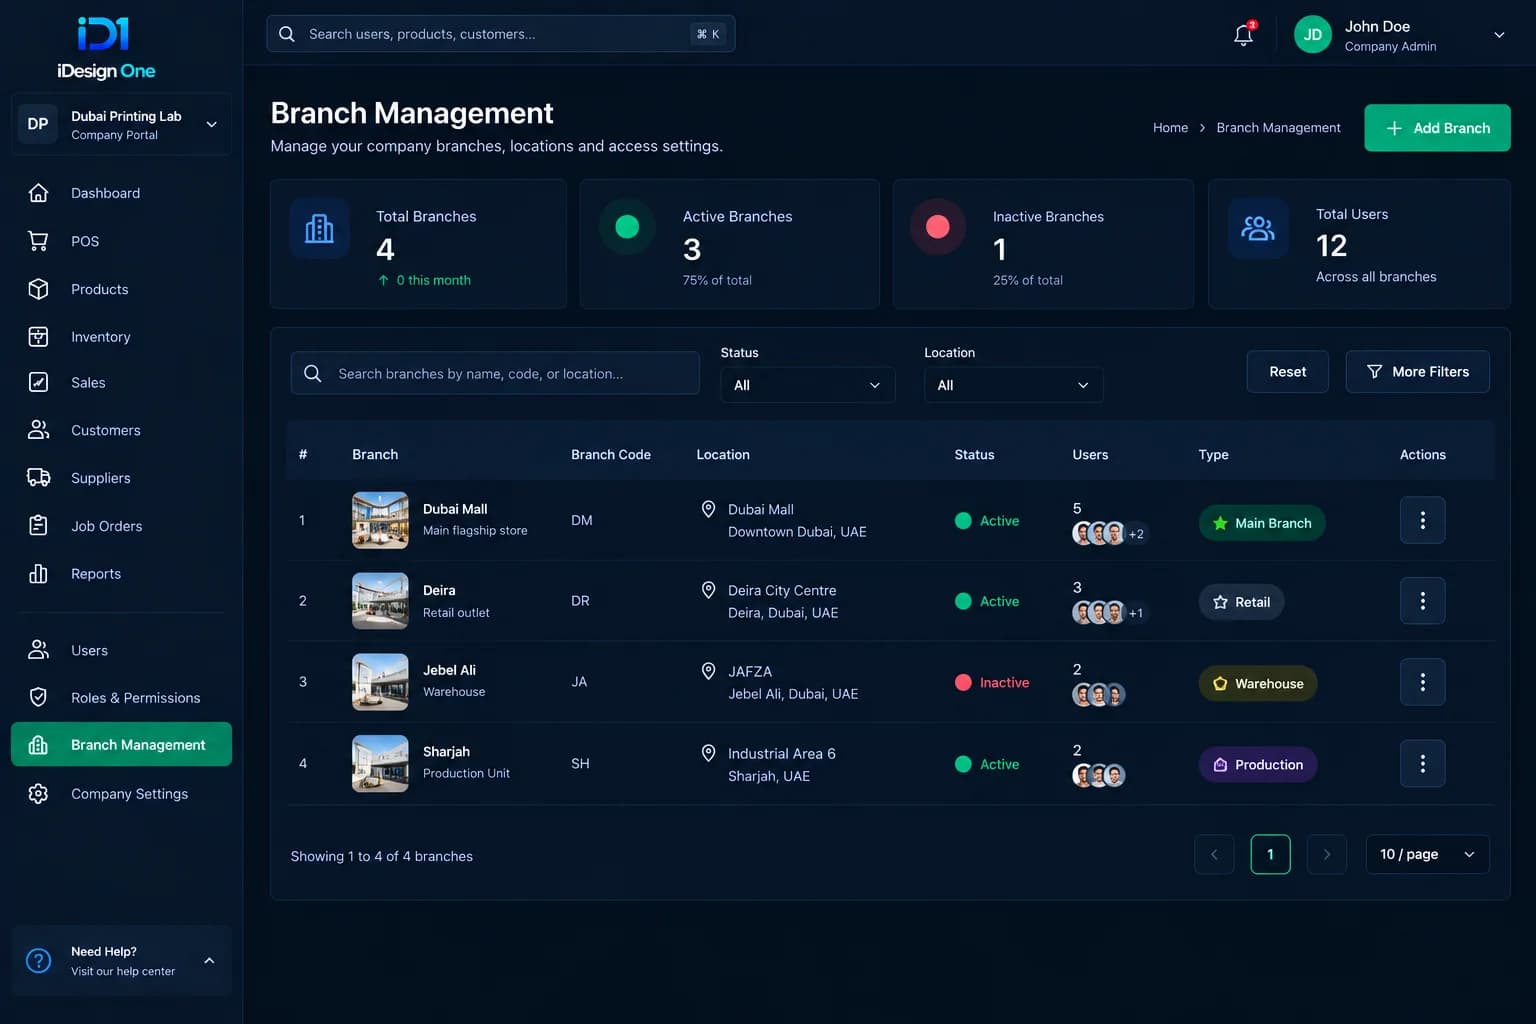Open Roles & Permissions page
1536x1024 pixels.
(121, 698)
